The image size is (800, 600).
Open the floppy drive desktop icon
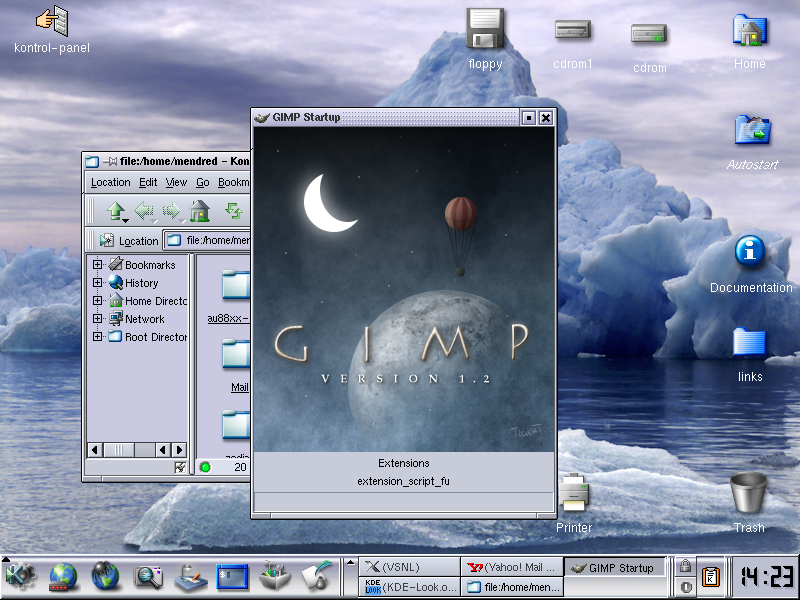point(485,29)
